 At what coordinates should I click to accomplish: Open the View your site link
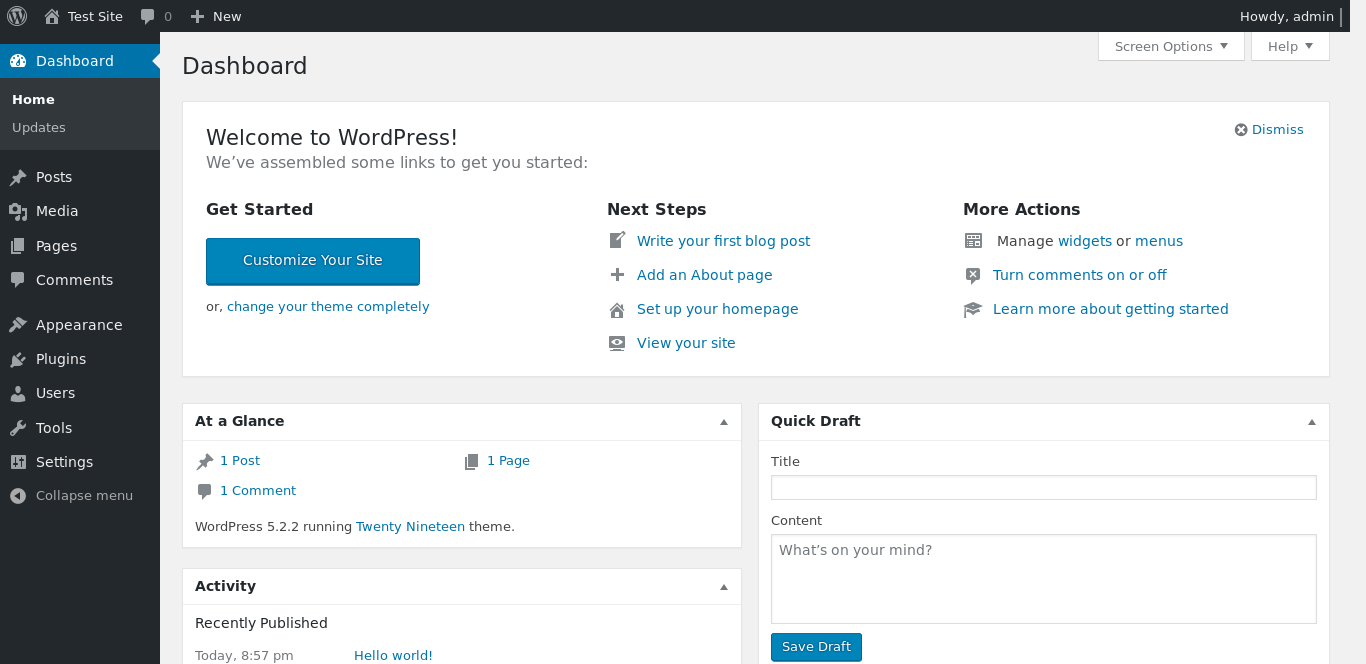[x=686, y=343]
